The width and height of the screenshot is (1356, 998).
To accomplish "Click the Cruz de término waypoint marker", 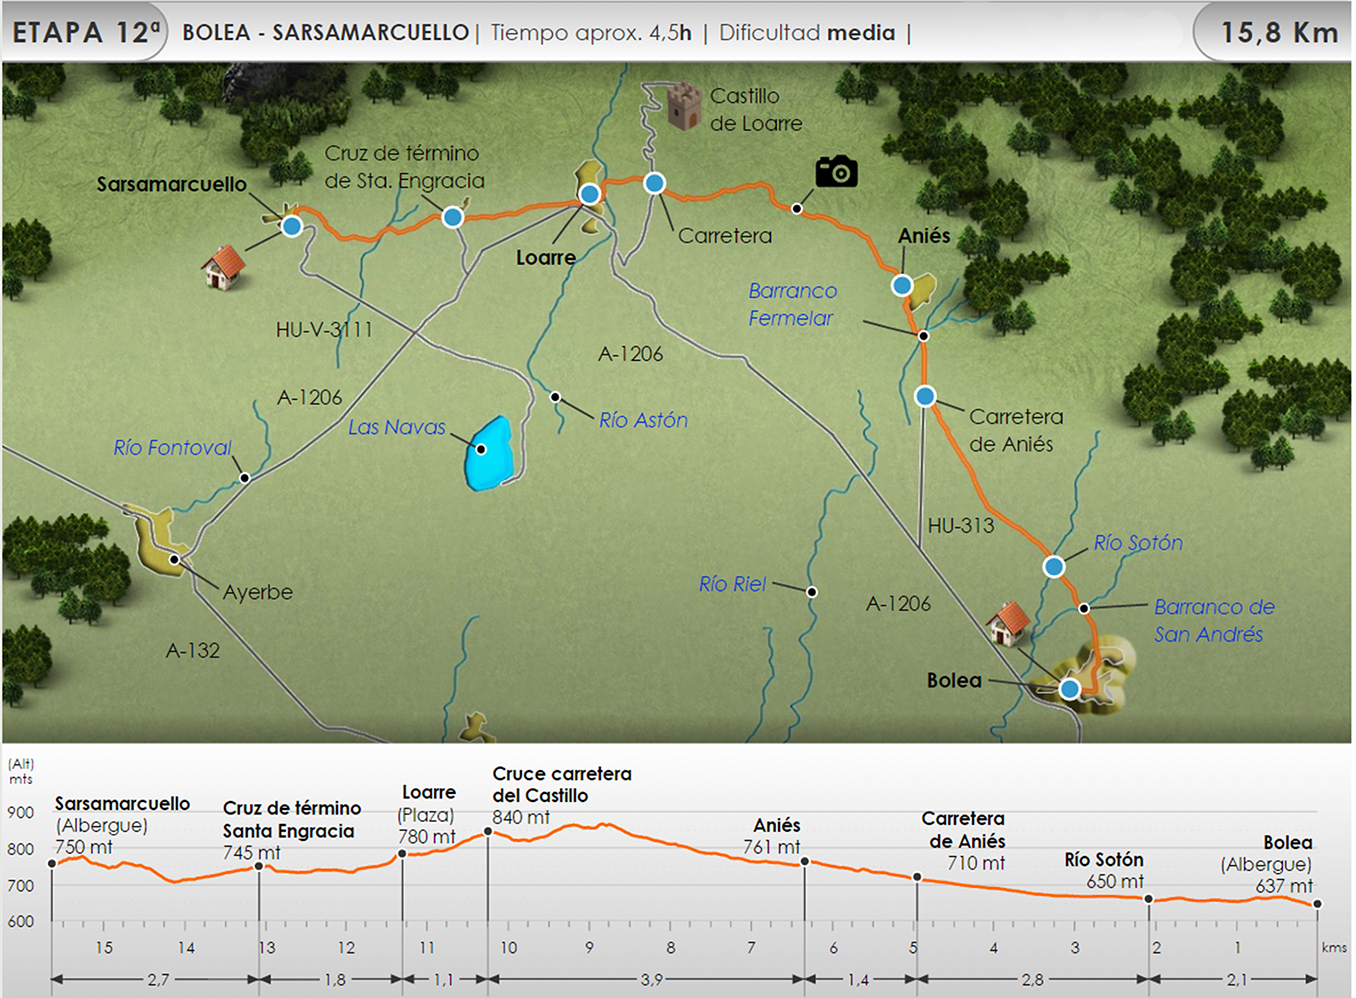I will [x=453, y=217].
